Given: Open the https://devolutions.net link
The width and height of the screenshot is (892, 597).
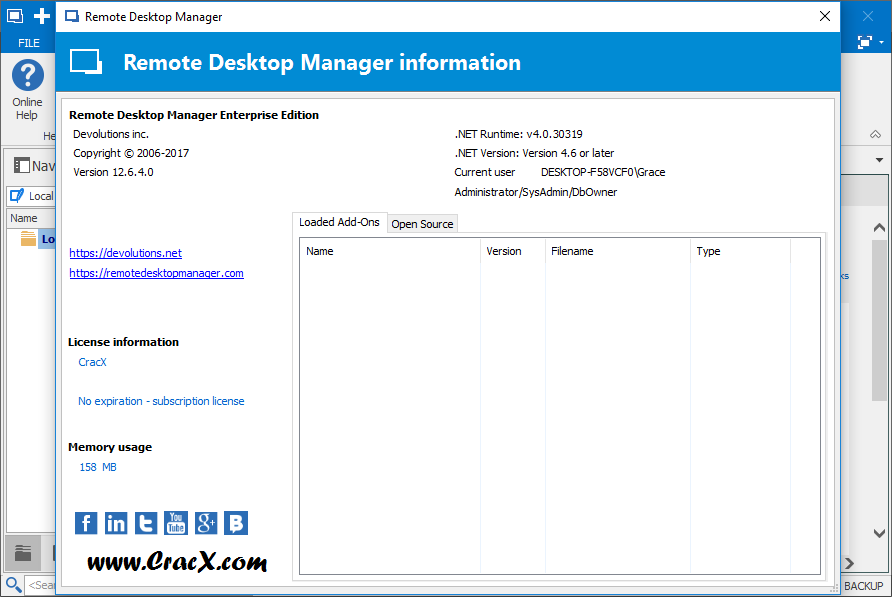Looking at the screenshot, I should 126,253.
